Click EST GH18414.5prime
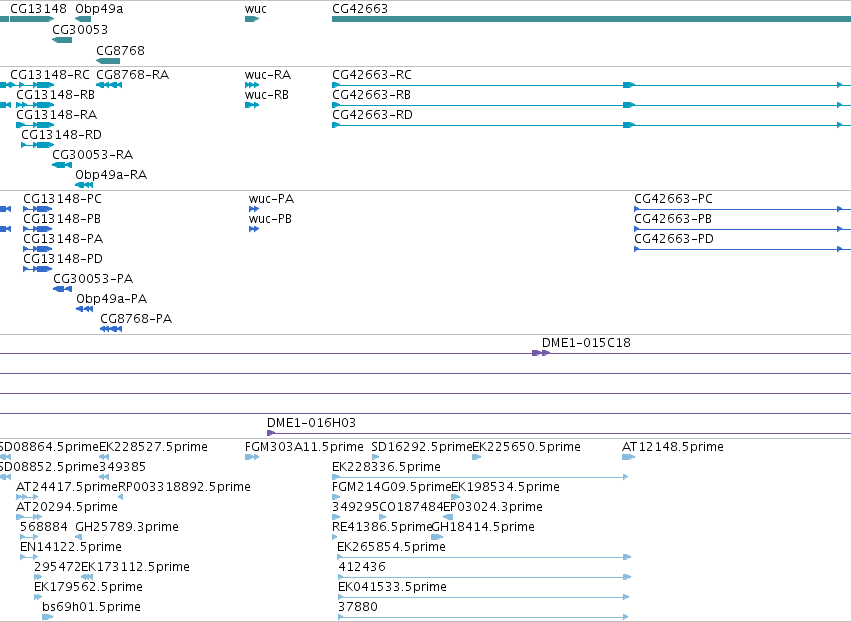 tap(483, 527)
